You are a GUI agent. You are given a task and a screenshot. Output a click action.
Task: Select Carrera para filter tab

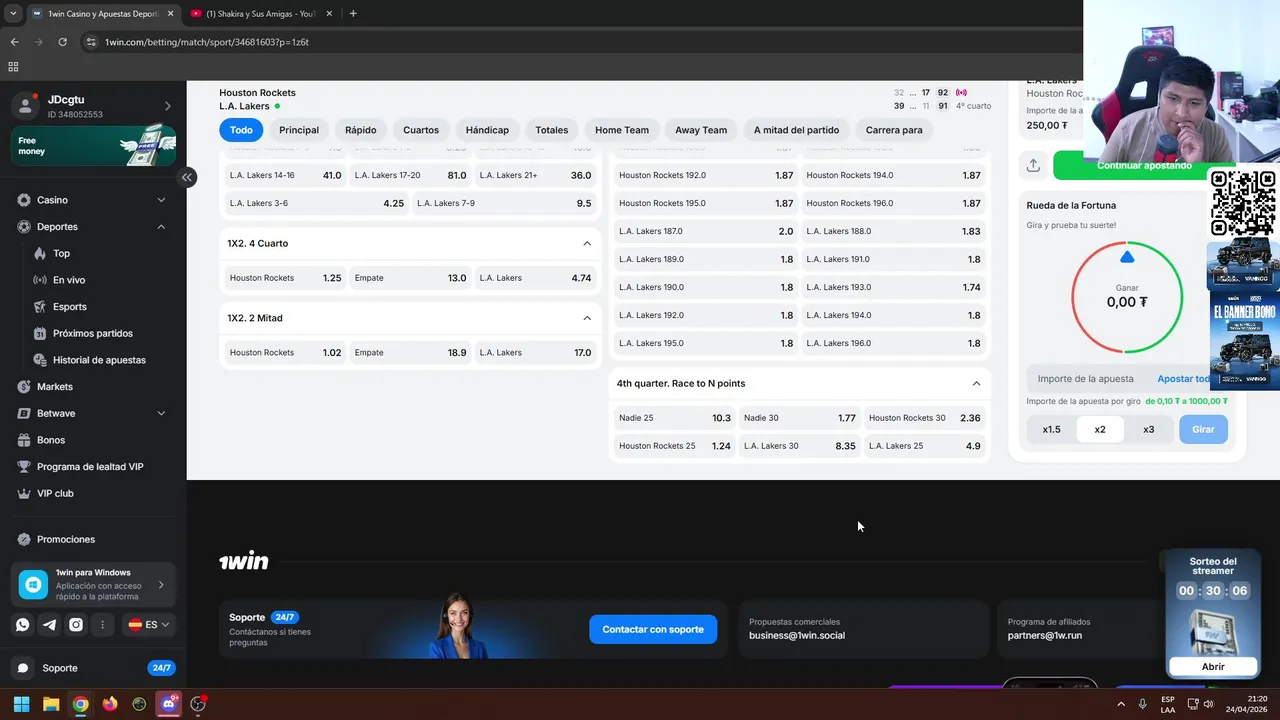pos(894,130)
